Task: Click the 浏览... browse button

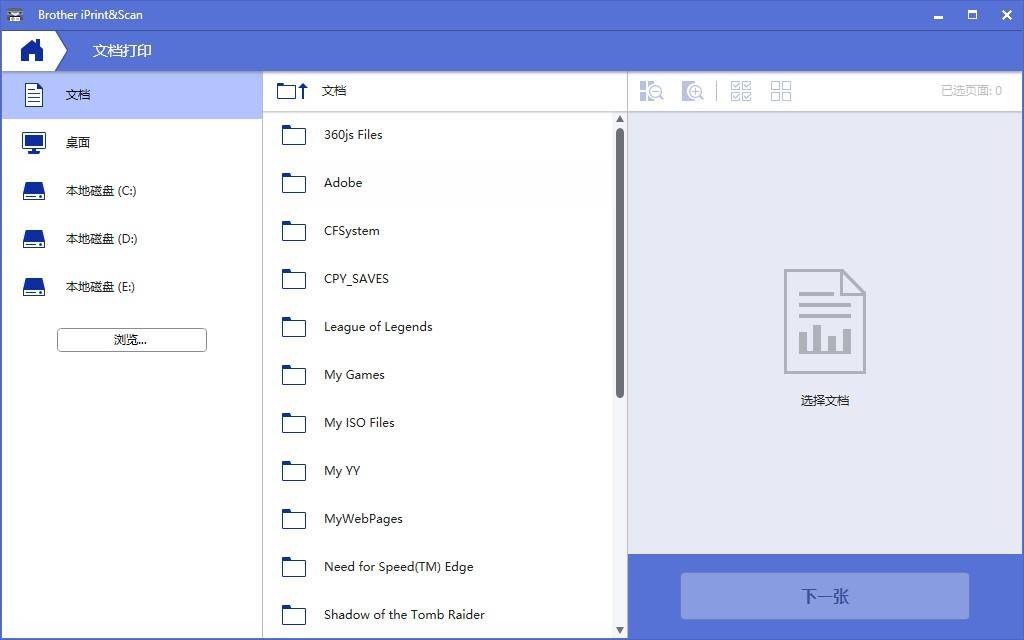Action: coord(131,339)
